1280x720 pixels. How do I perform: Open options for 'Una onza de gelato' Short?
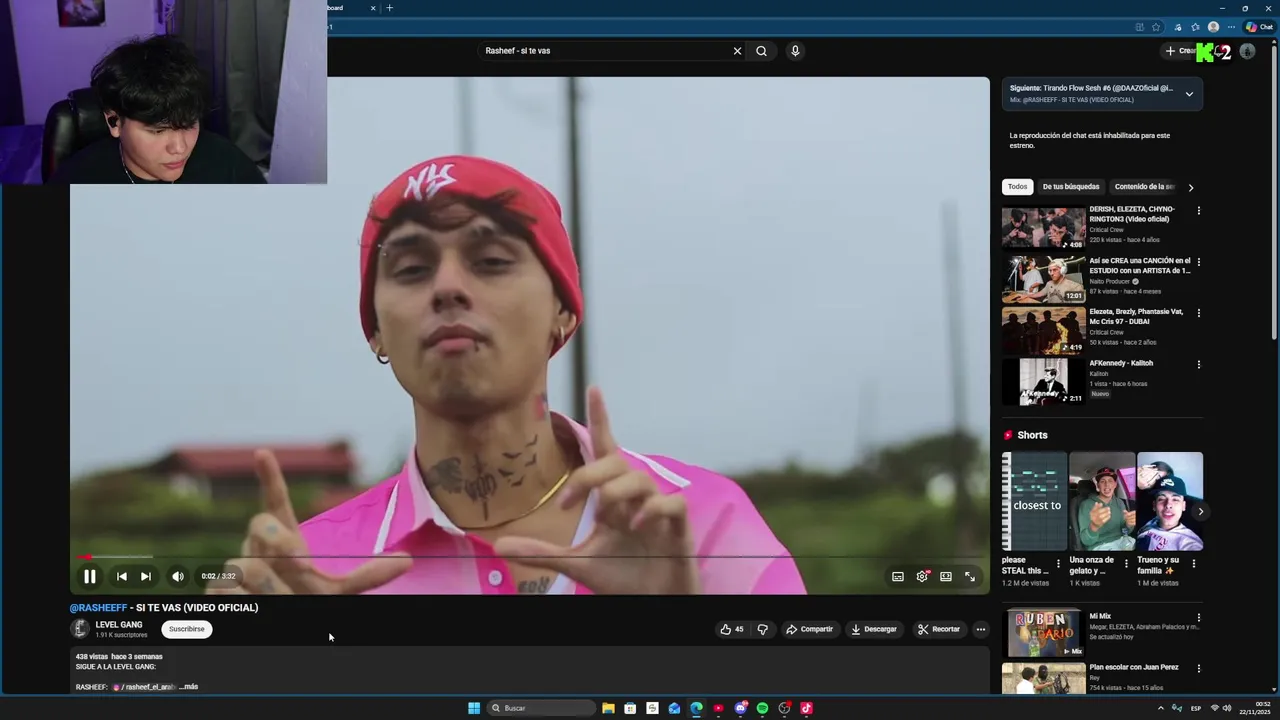tap(1126, 563)
